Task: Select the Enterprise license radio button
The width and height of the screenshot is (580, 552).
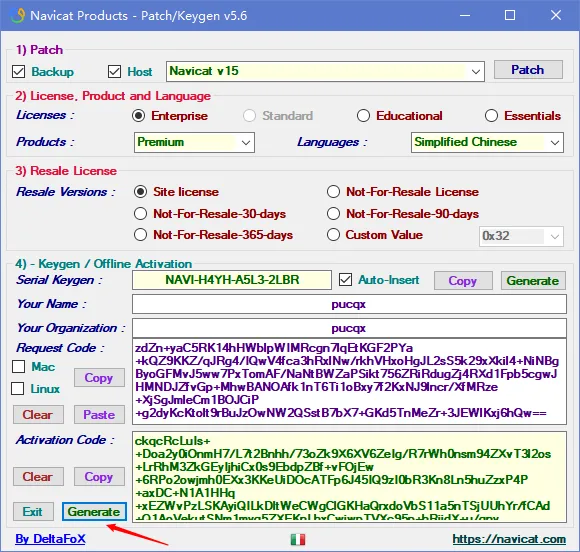Action: pos(138,116)
